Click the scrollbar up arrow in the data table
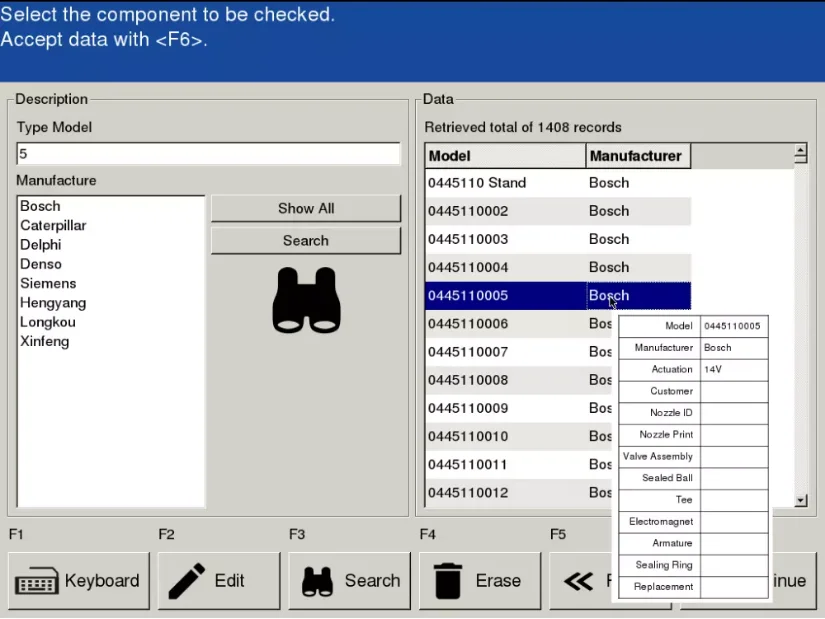 click(800, 153)
